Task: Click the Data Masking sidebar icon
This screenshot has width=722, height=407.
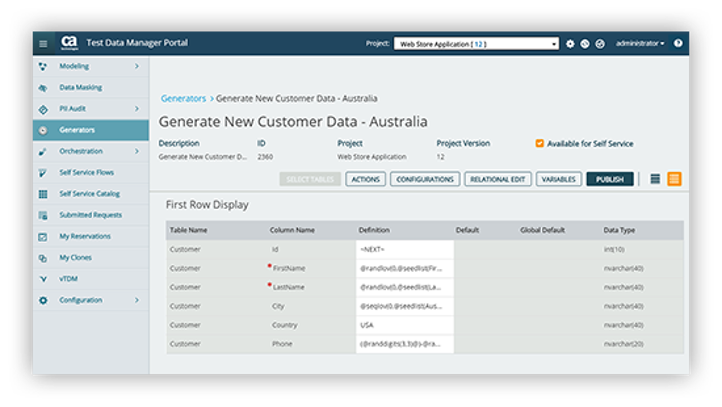Action: [43, 87]
